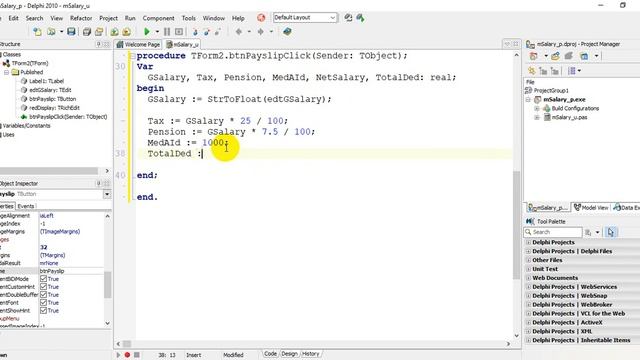Image resolution: width=640 pixels, height=360 pixels.
Task: Click the Activate icon in Project Manager toolbar
Action: tap(533, 56)
